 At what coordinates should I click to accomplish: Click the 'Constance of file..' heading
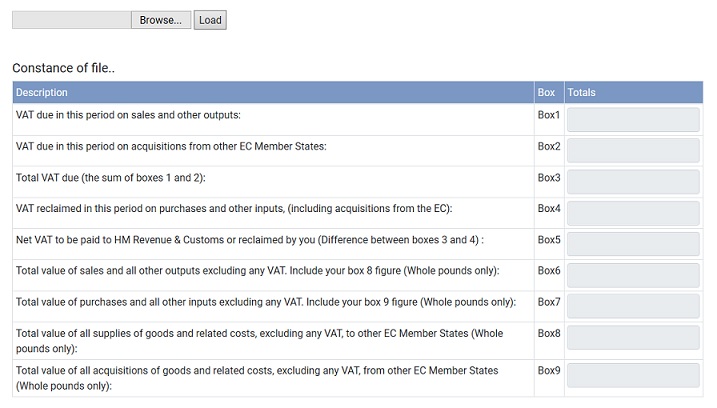[64, 68]
